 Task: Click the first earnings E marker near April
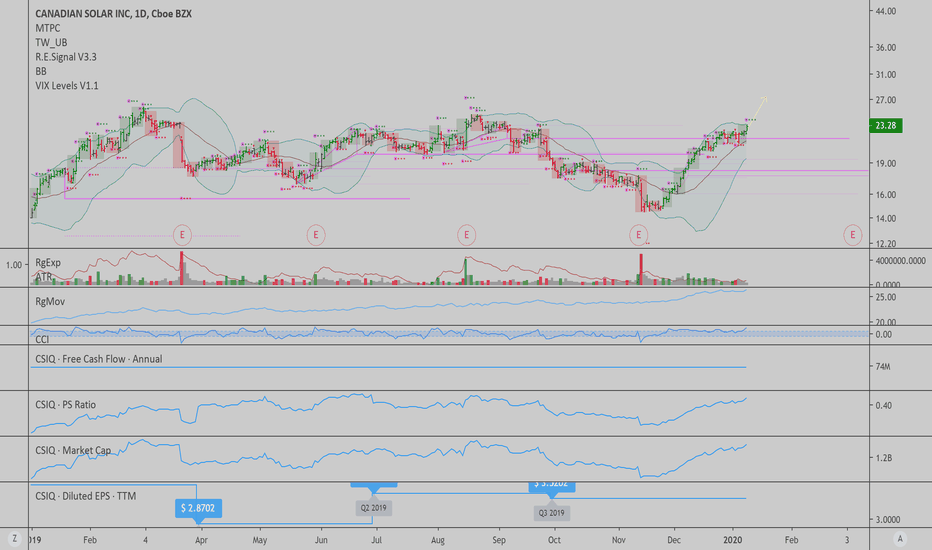coord(182,235)
